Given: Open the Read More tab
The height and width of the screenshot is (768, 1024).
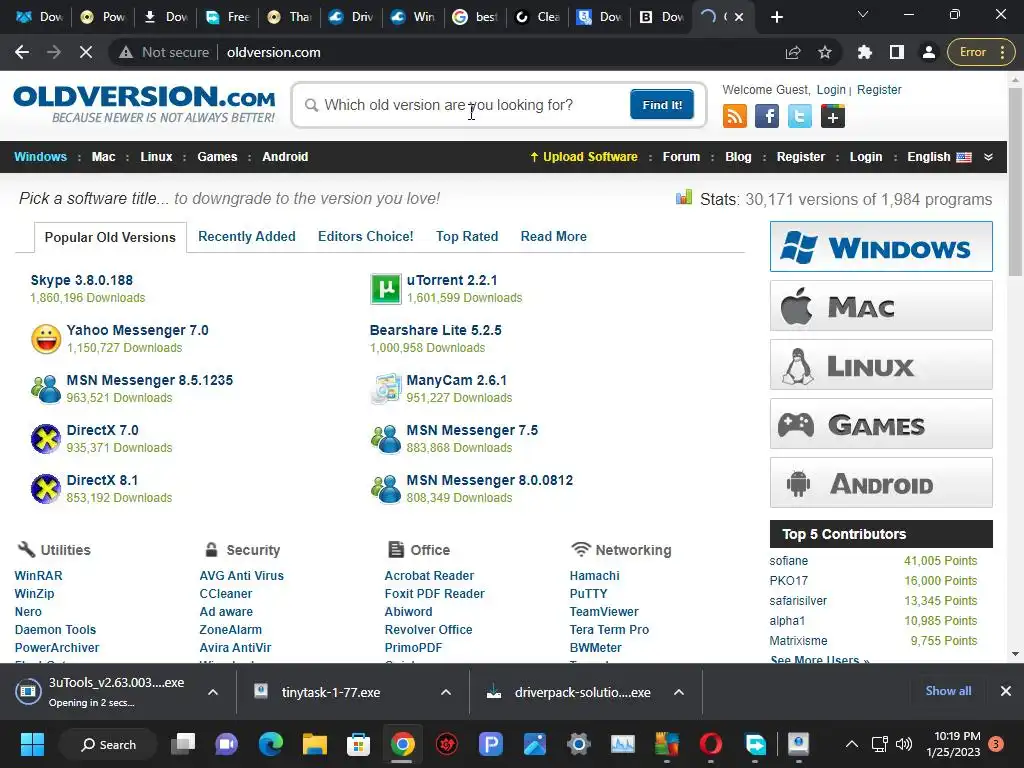Looking at the screenshot, I should click(x=554, y=236).
